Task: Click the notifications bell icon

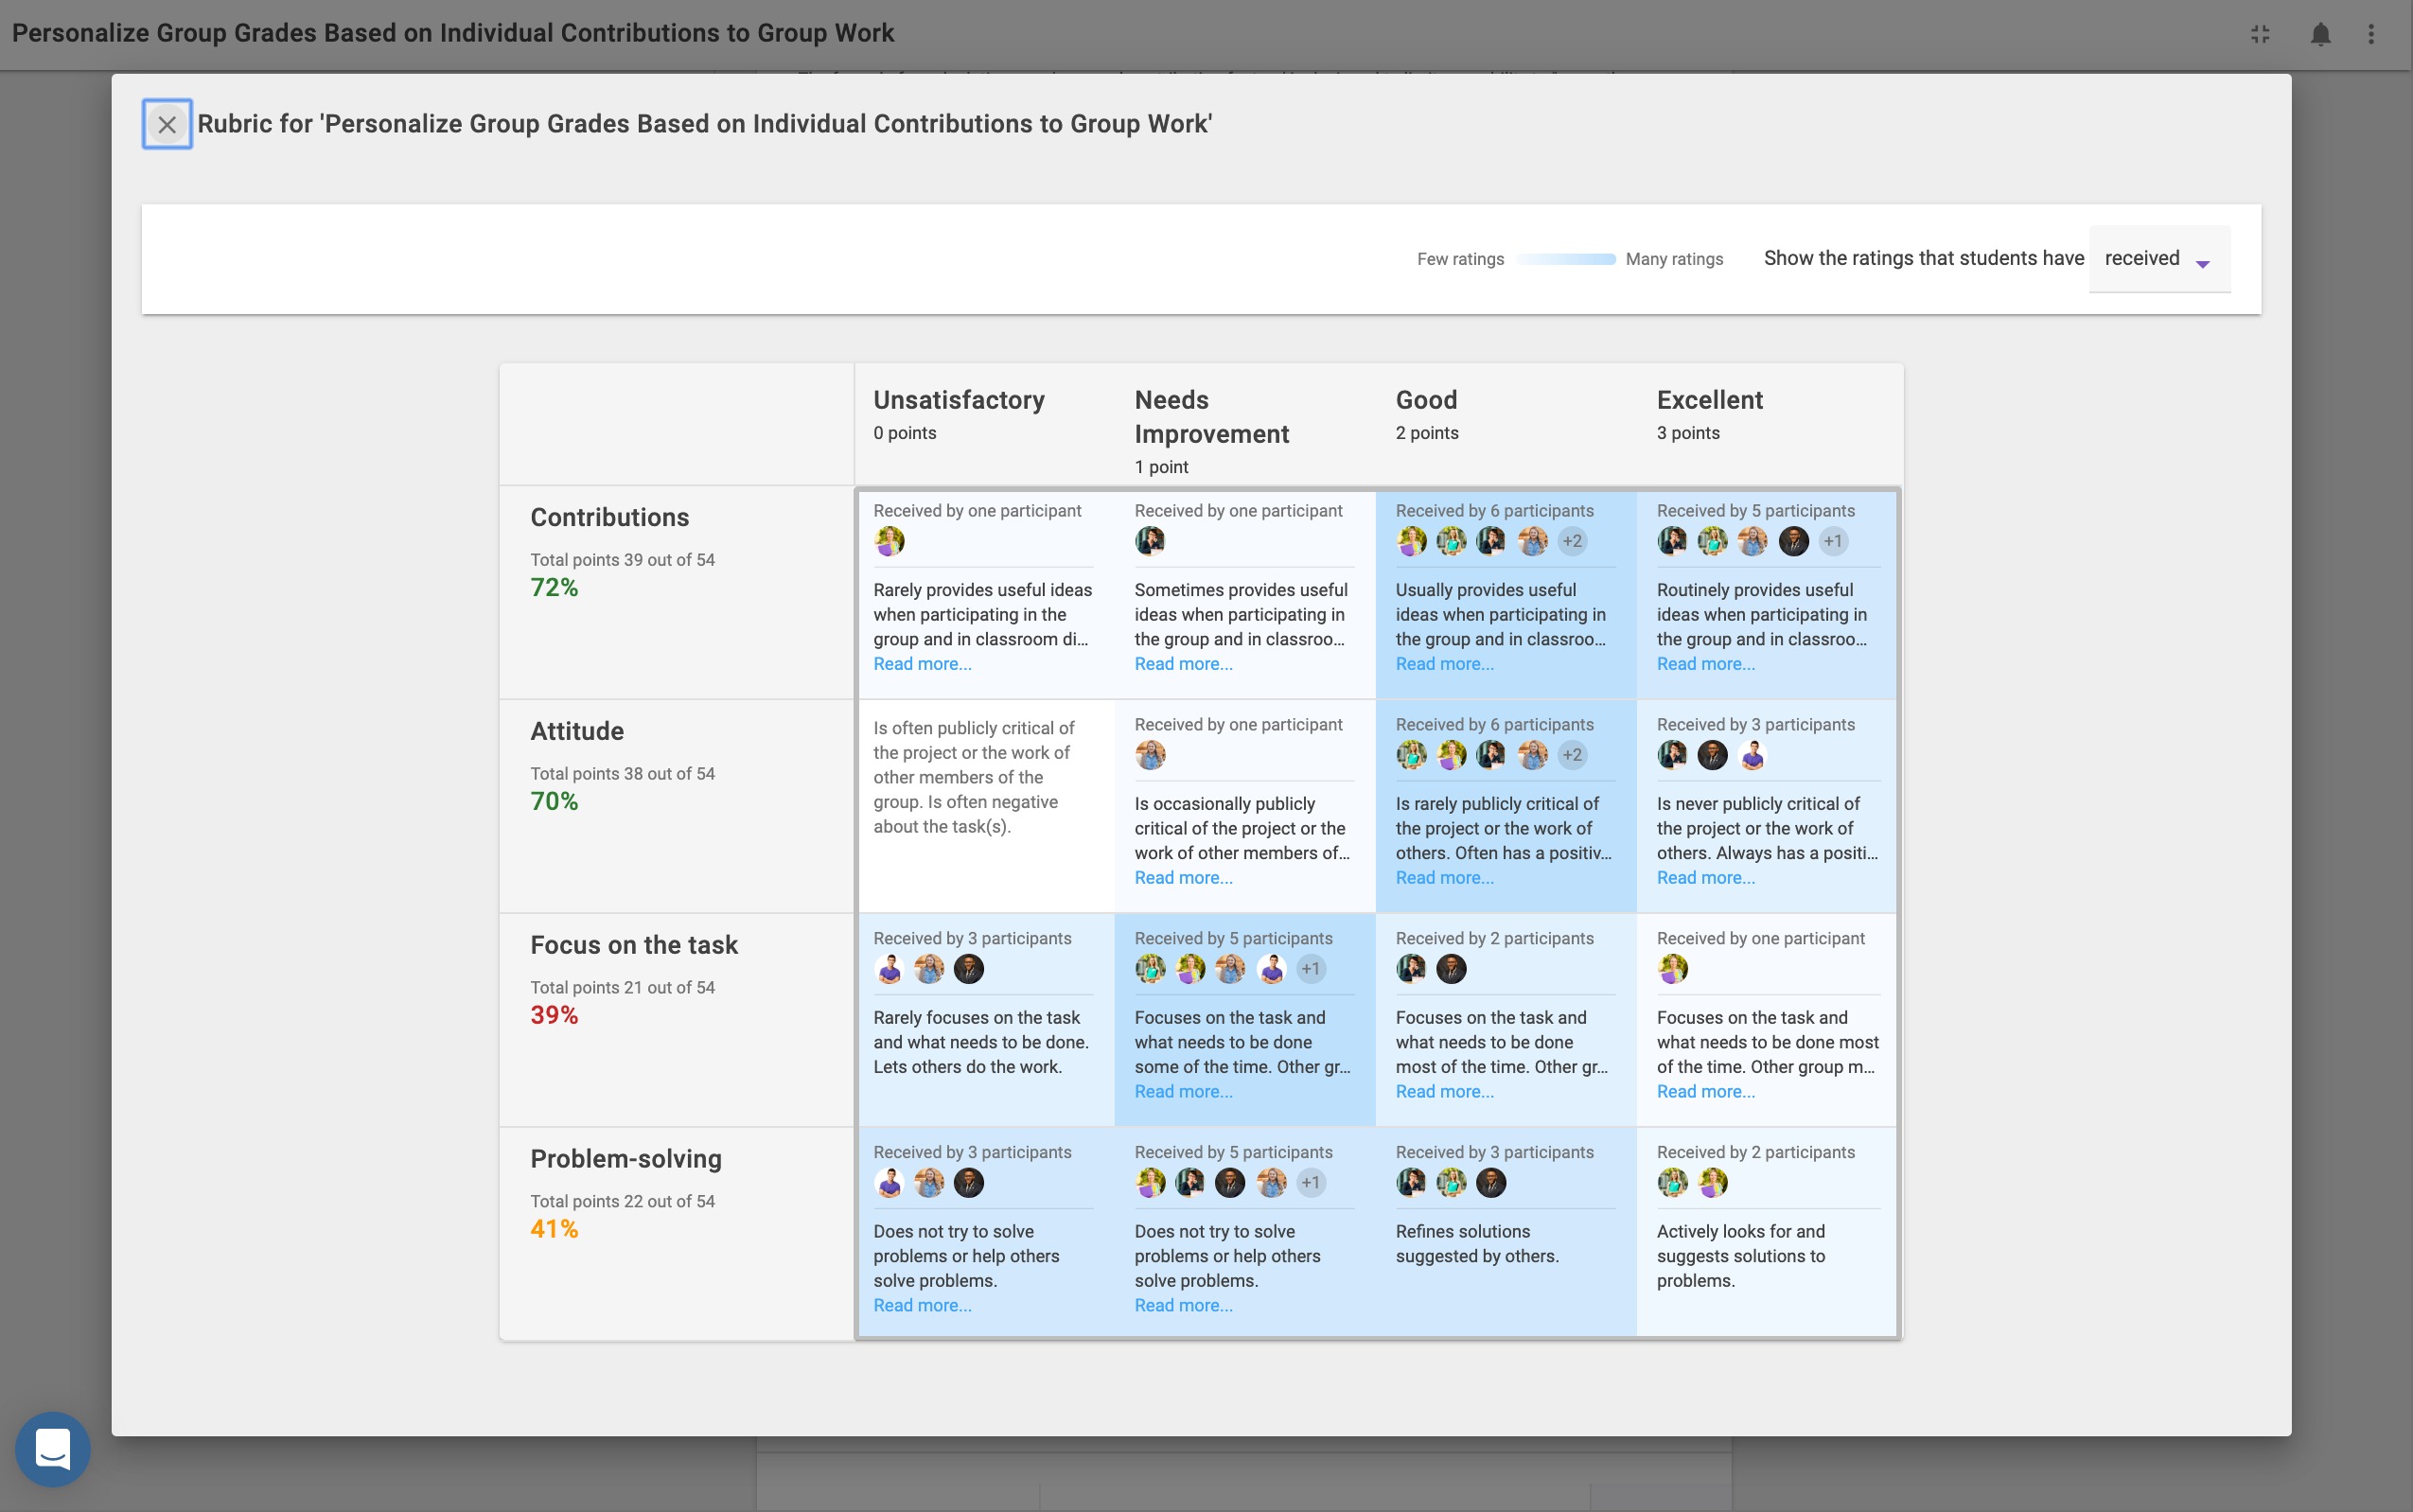Action: point(2320,34)
